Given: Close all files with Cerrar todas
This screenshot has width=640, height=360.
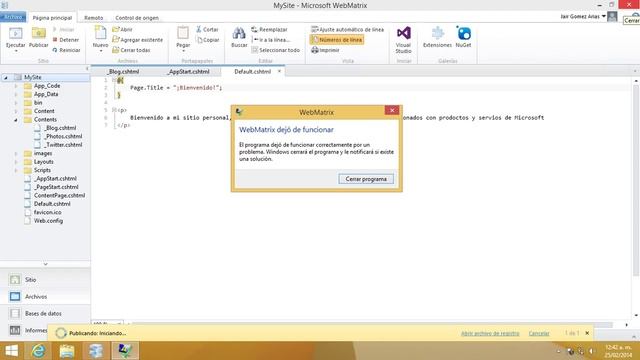Looking at the screenshot, I should 131,50.
